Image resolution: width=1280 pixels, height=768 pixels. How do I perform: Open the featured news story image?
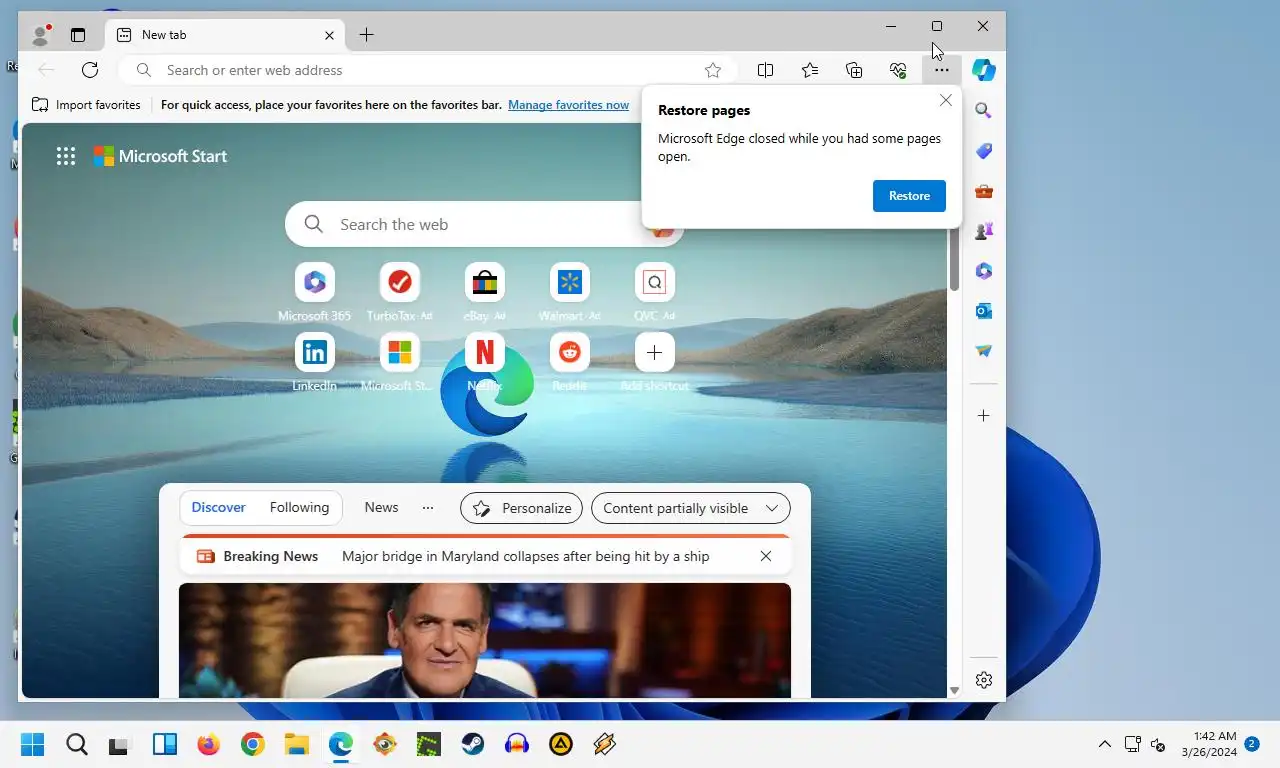coord(485,640)
